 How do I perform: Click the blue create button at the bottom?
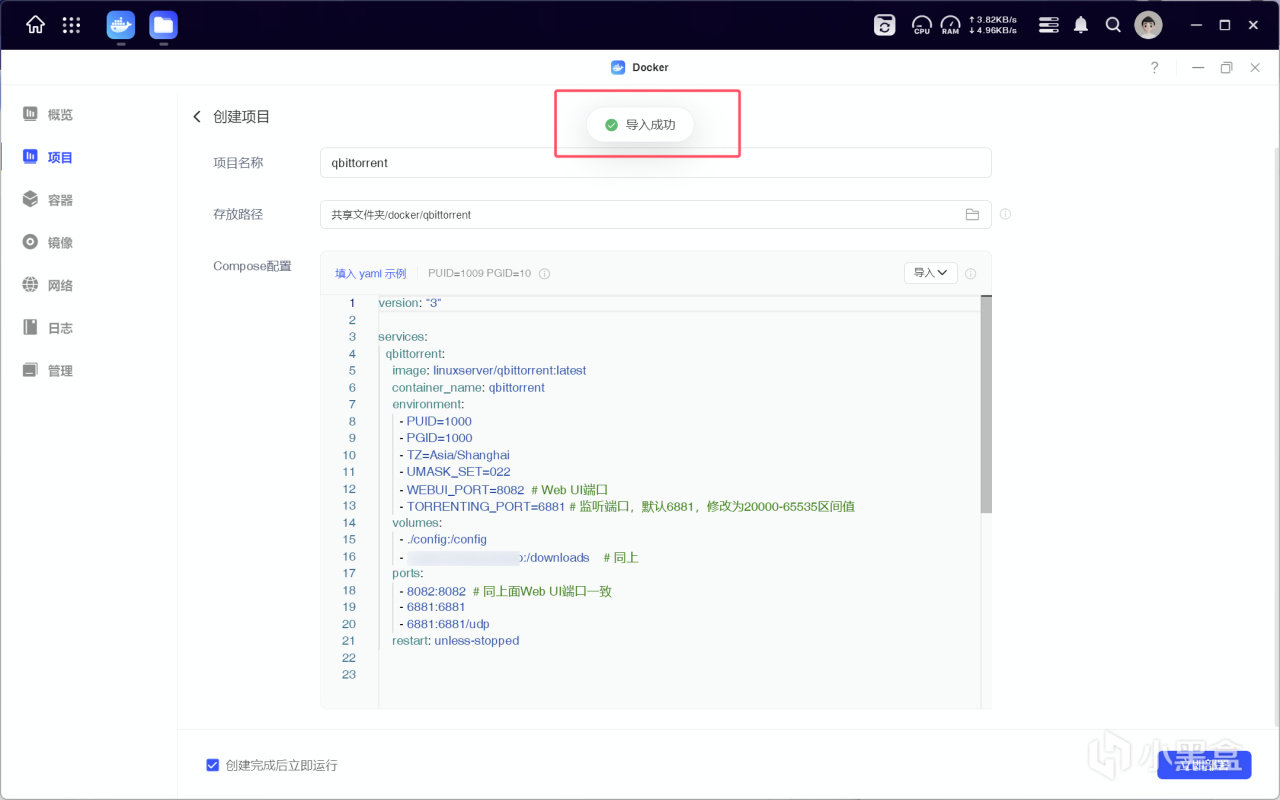(1204, 764)
